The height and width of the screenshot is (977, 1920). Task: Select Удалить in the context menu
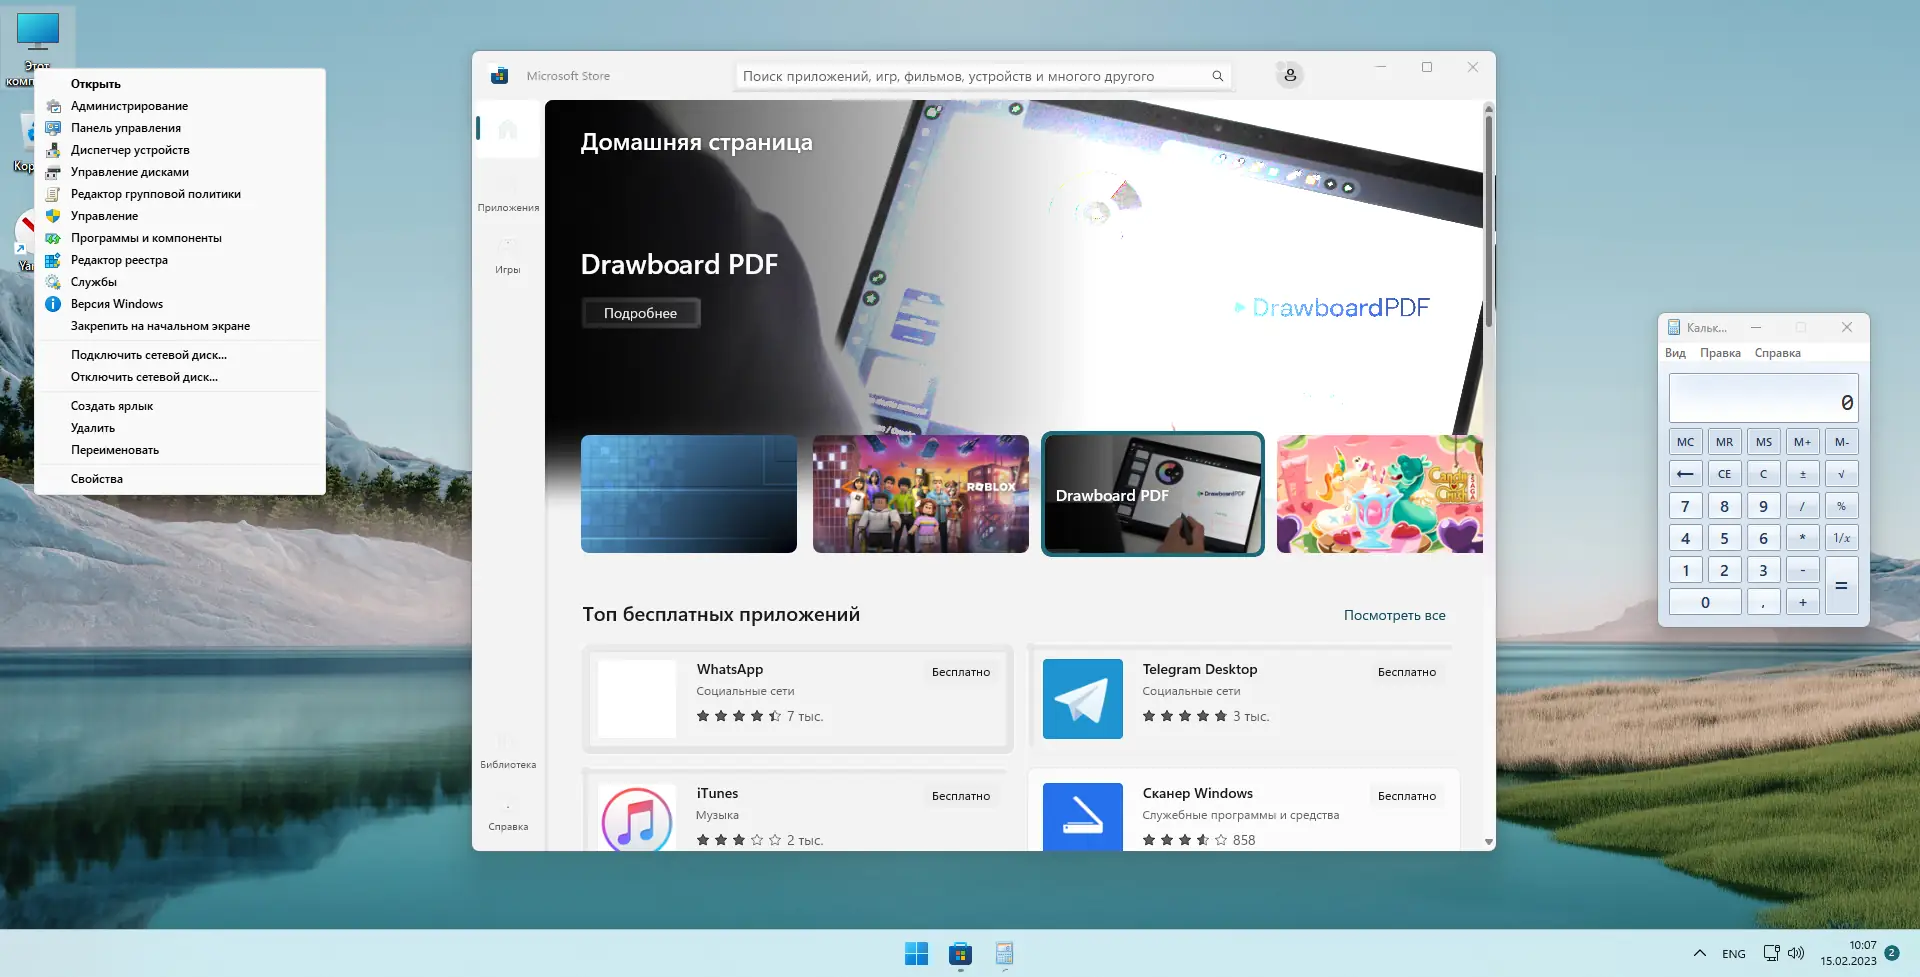[180, 428]
